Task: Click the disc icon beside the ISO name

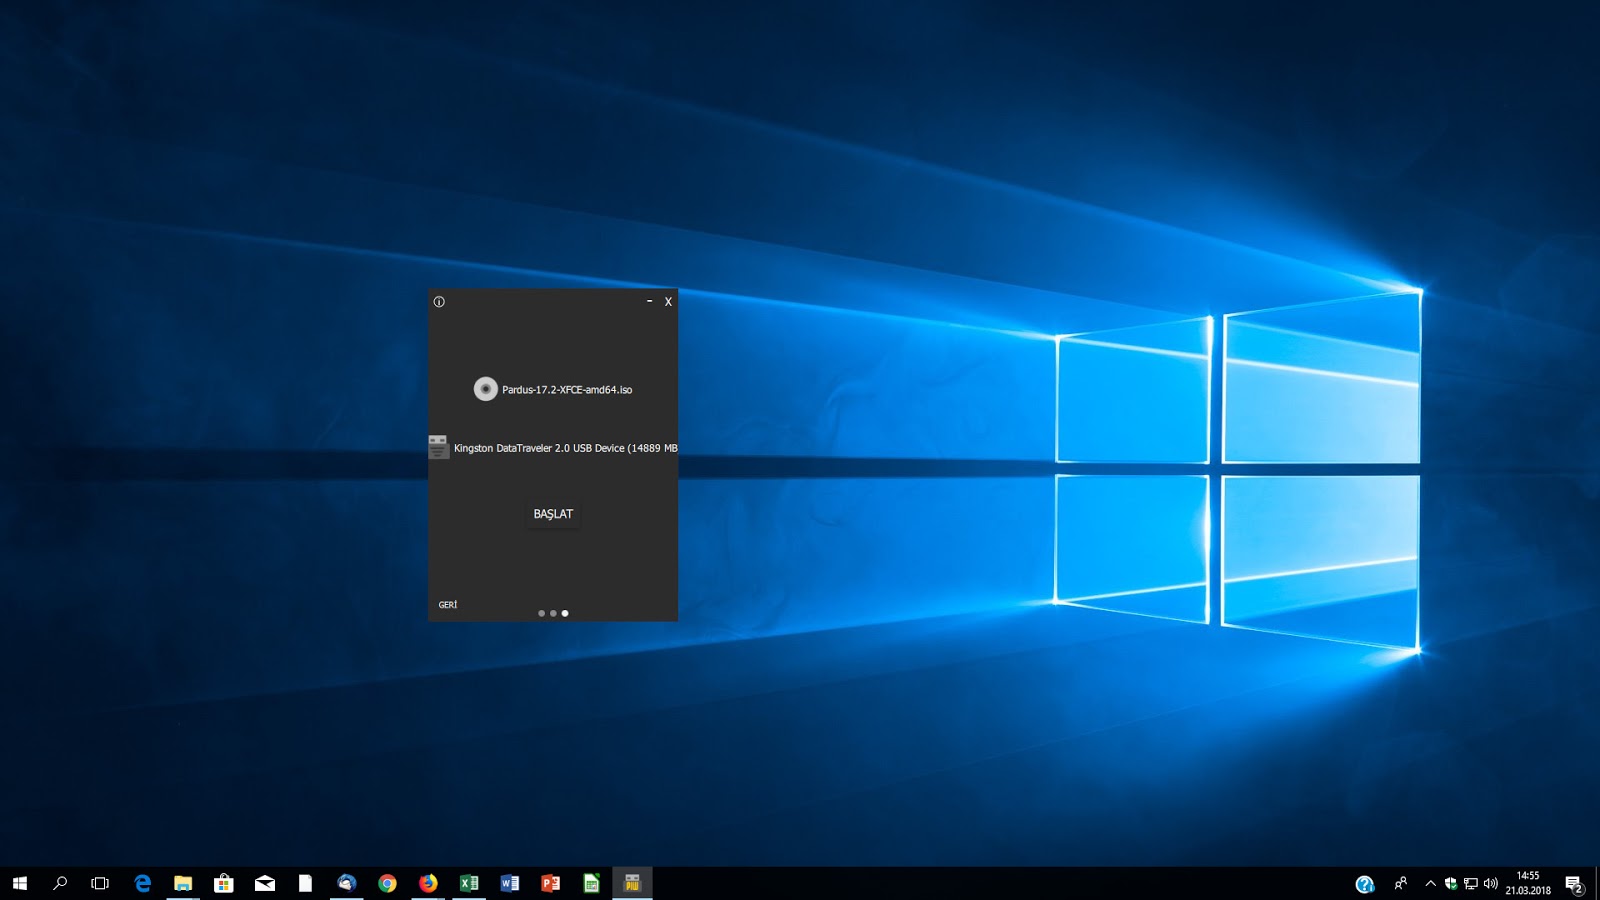Action: coord(485,389)
